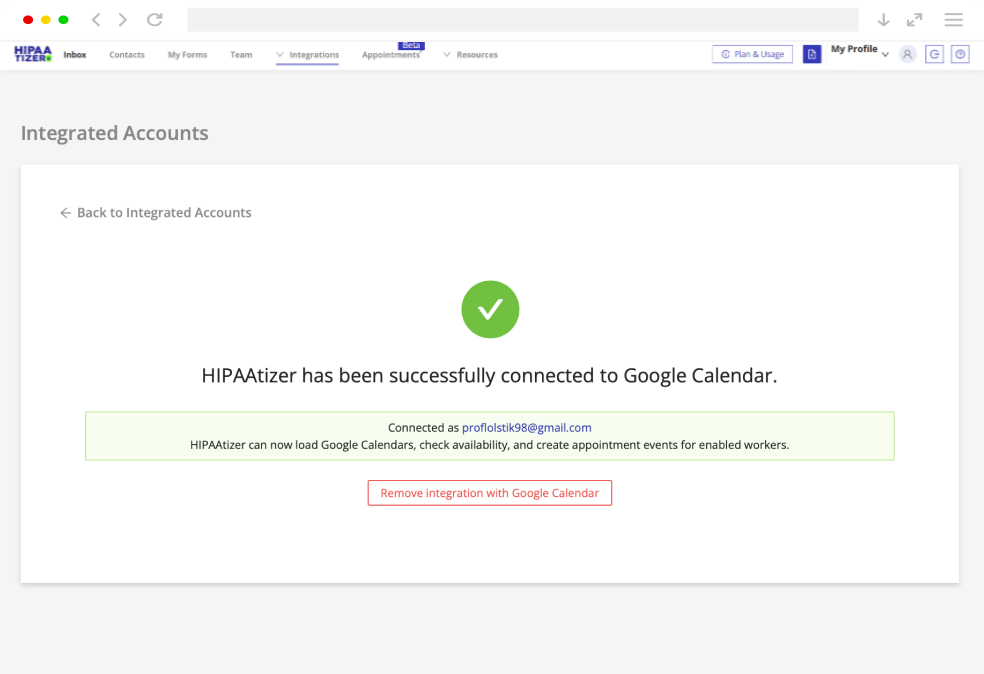The image size is (984, 674).
Task: Click the Integrated Accounts heading
Action: click(114, 133)
